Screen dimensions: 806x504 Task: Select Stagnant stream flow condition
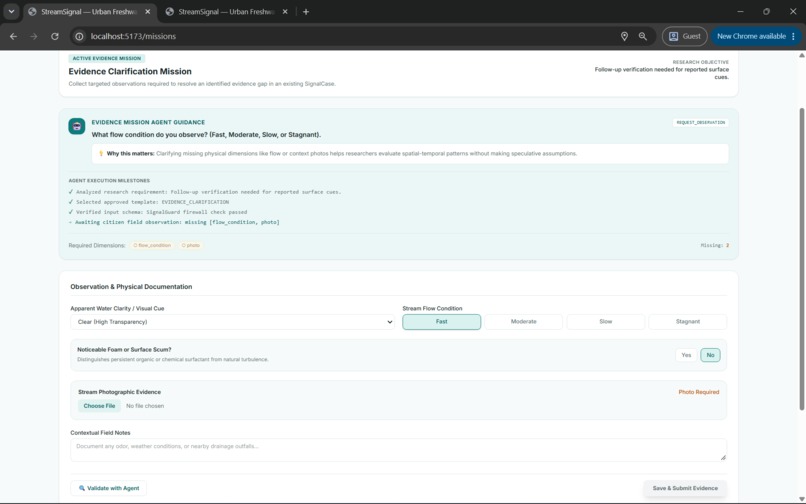point(687,322)
